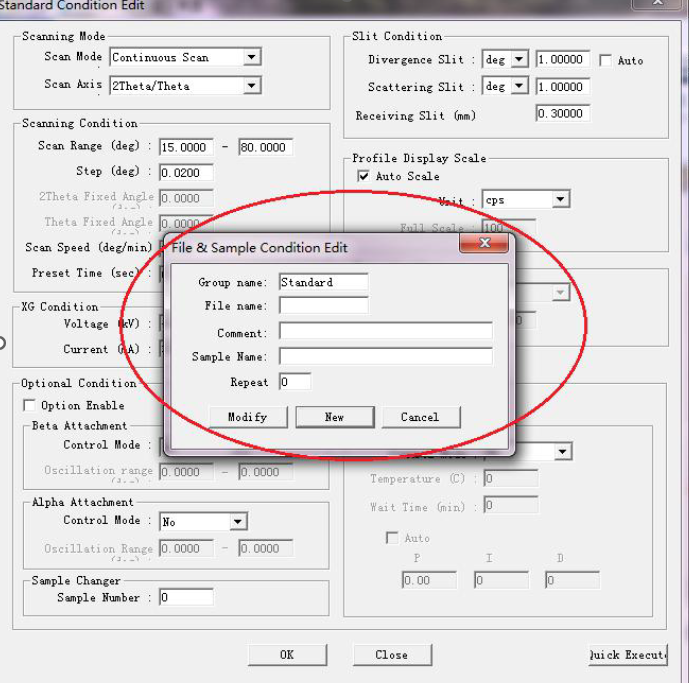The height and width of the screenshot is (683, 689).
Task: Expand the Scan Axis combo box
Action: 252,86
